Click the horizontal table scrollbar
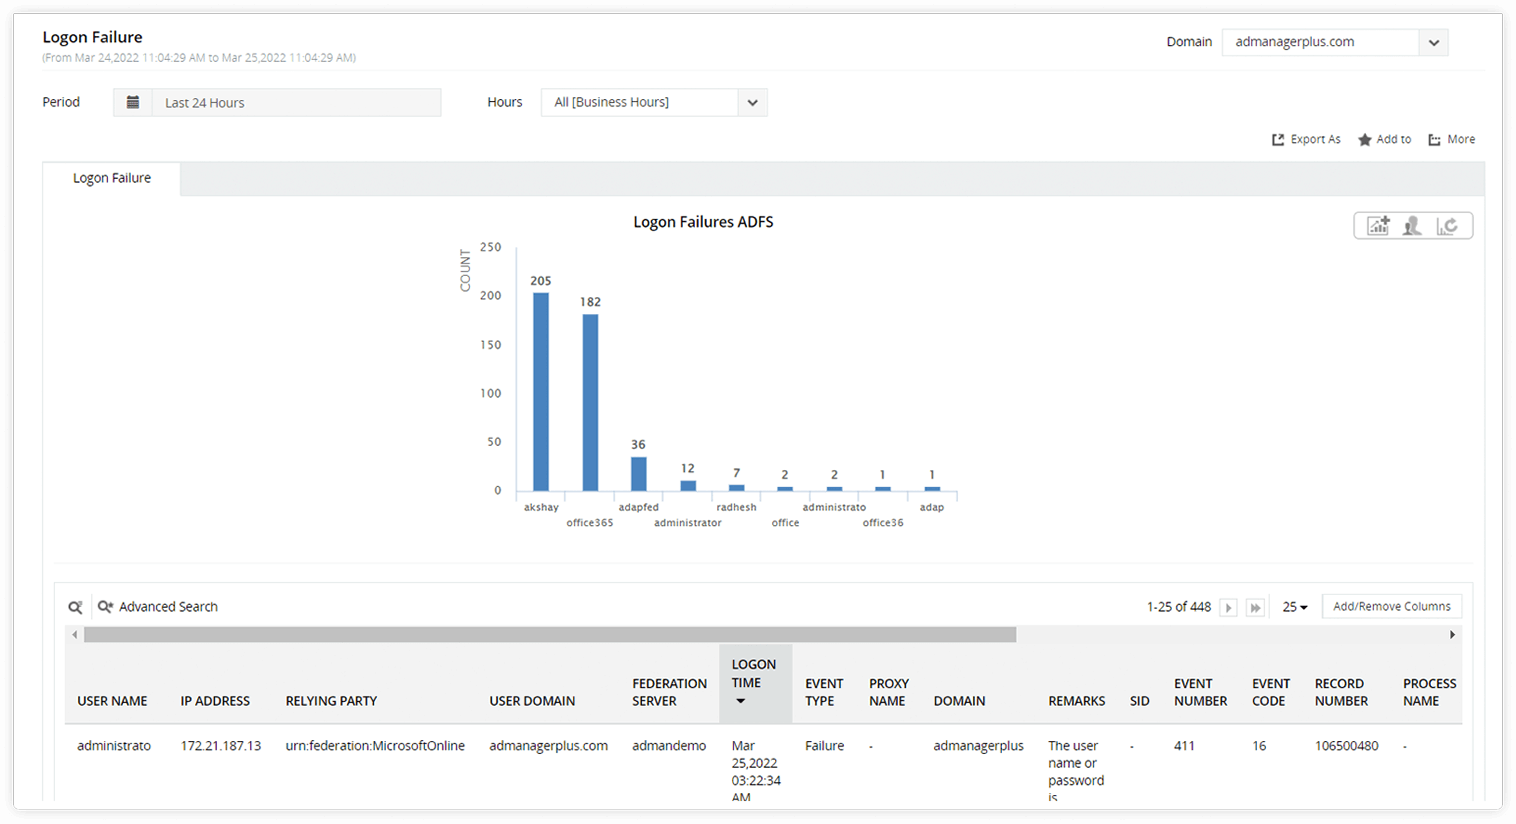Image resolution: width=1516 pixels, height=824 pixels. pyautogui.click(x=550, y=635)
